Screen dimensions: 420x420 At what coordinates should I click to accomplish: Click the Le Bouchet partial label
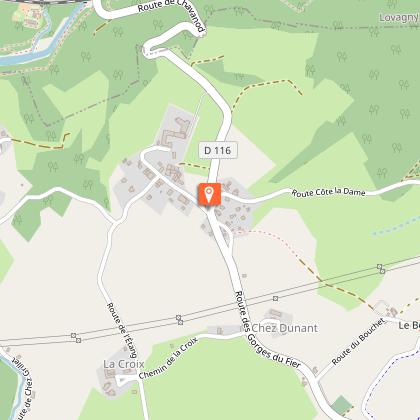pyautogui.click(x=409, y=325)
